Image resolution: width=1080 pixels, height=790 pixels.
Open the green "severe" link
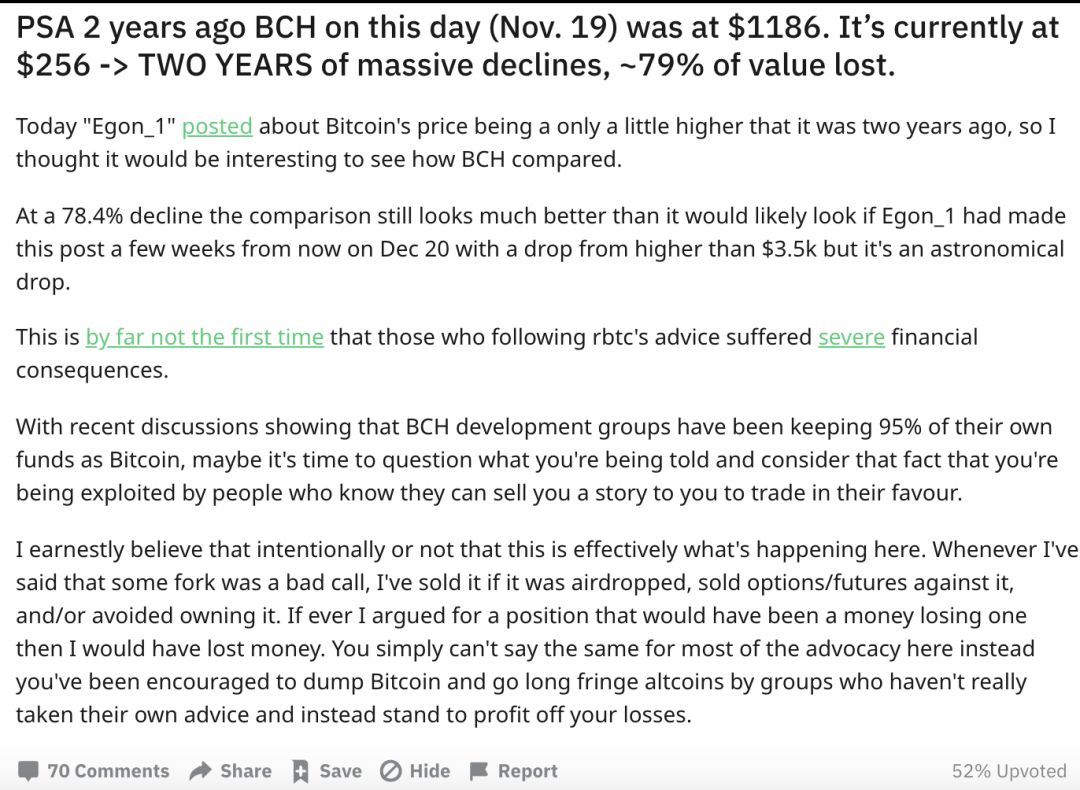851,337
